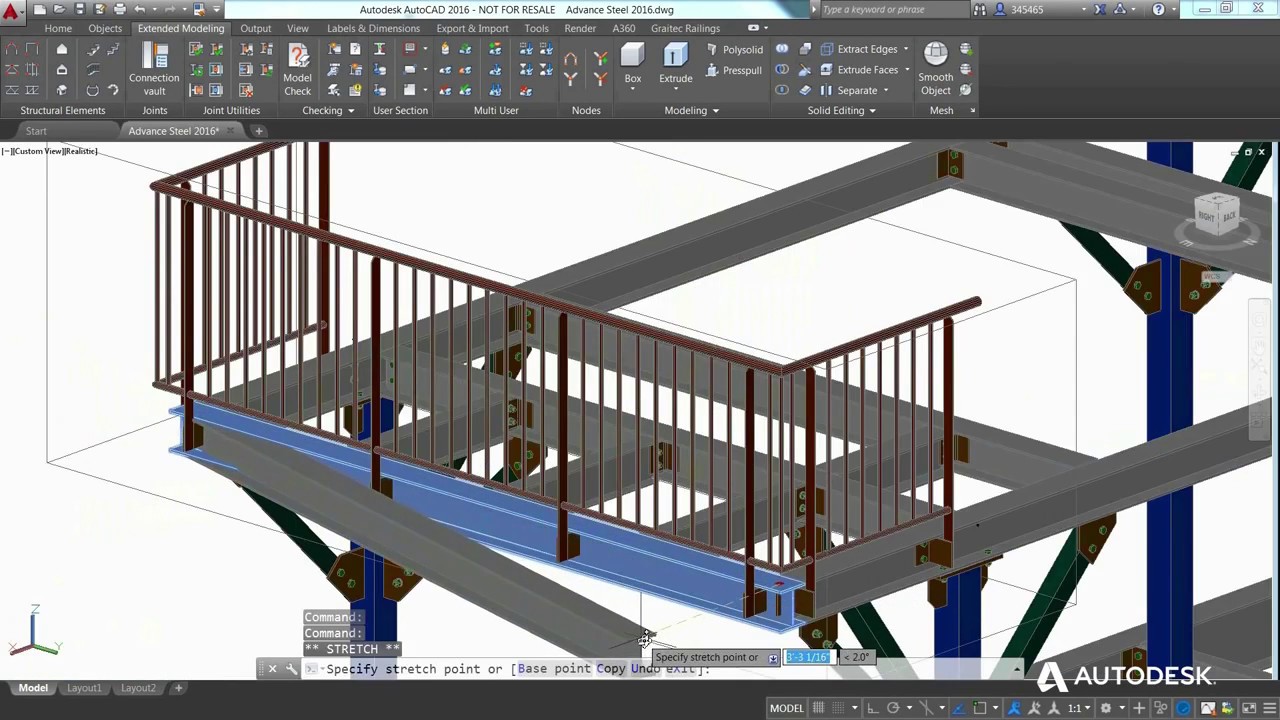Open a new drawing tab with plus

pos(258,131)
